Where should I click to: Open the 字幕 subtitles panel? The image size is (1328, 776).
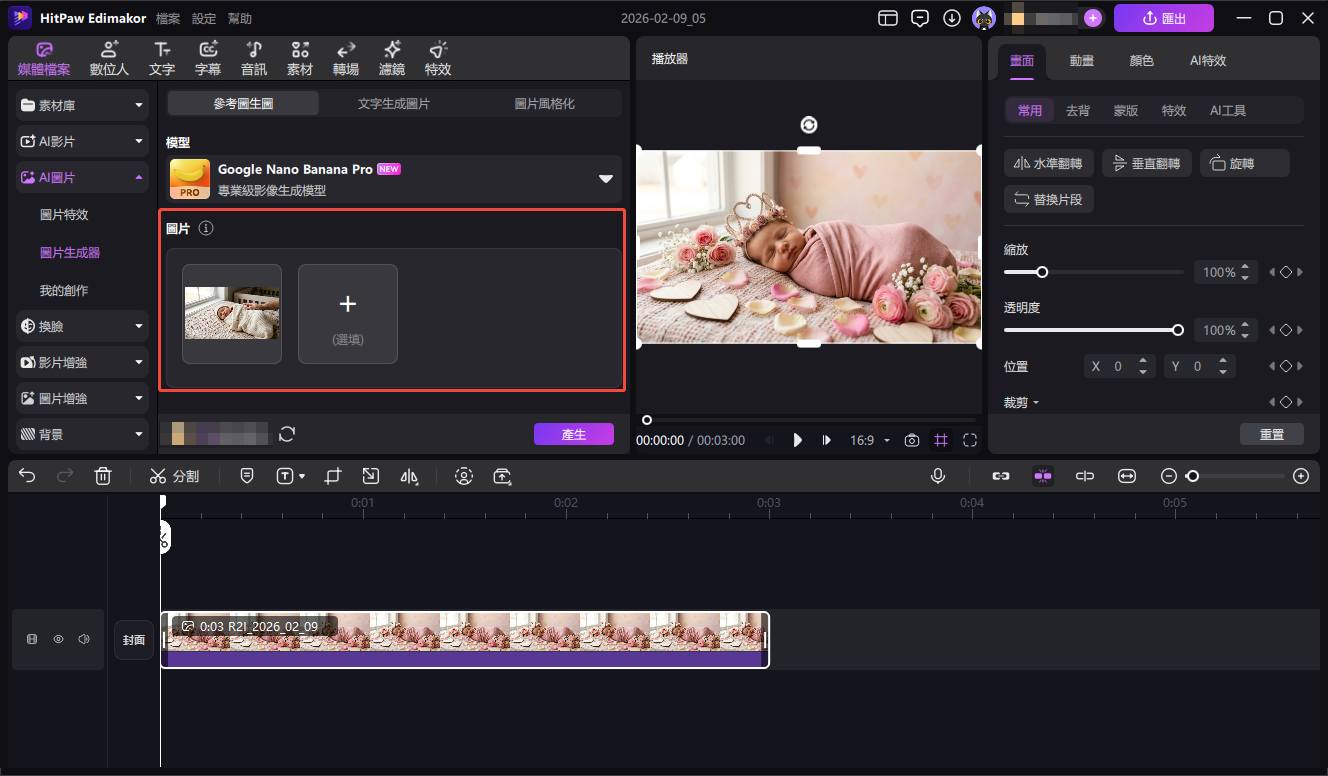pyautogui.click(x=207, y=57)
